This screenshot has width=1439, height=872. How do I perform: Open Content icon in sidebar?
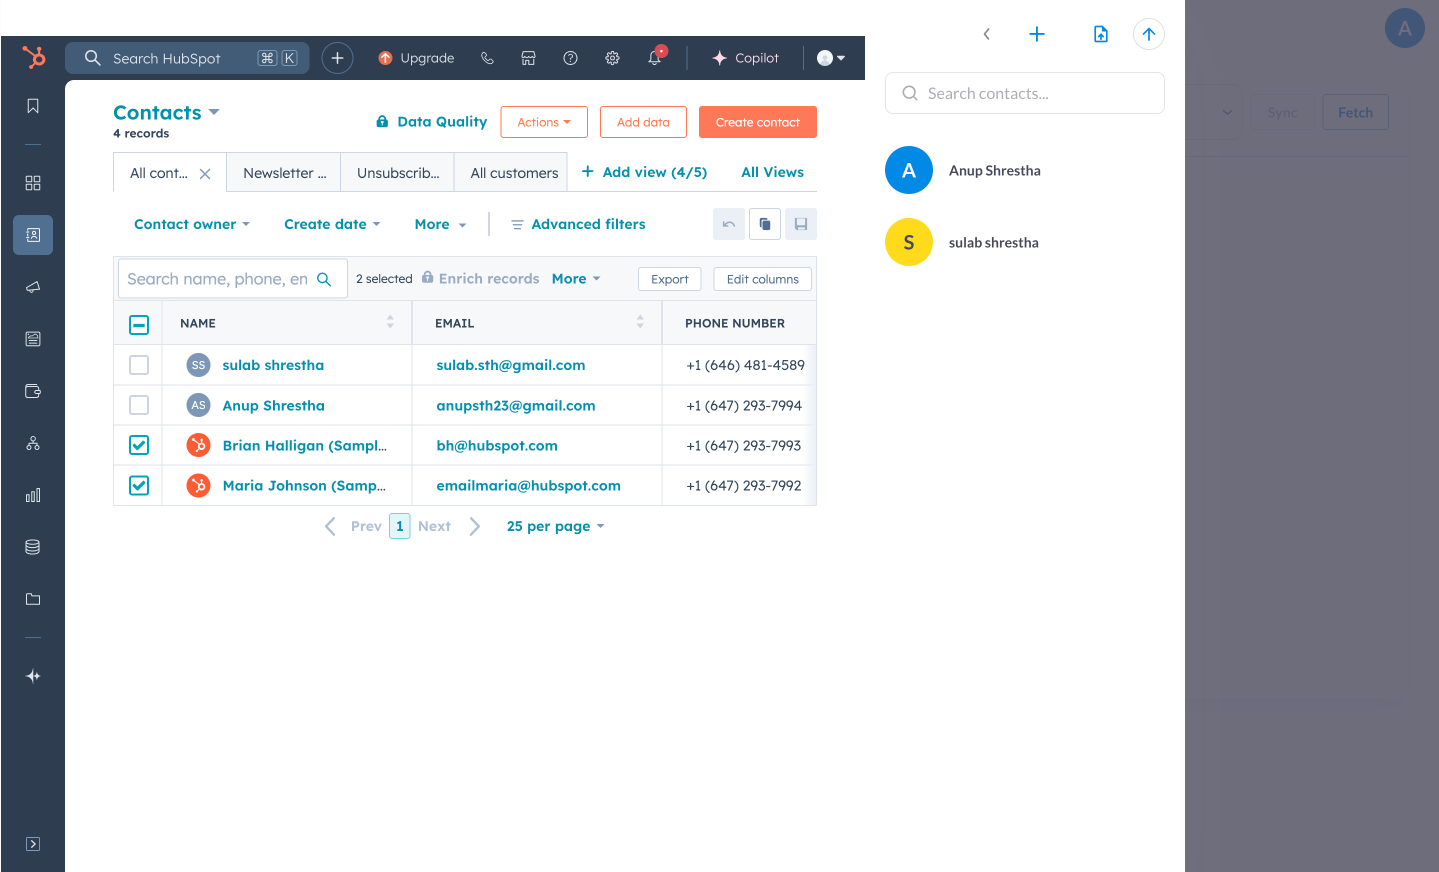(33, 339)
